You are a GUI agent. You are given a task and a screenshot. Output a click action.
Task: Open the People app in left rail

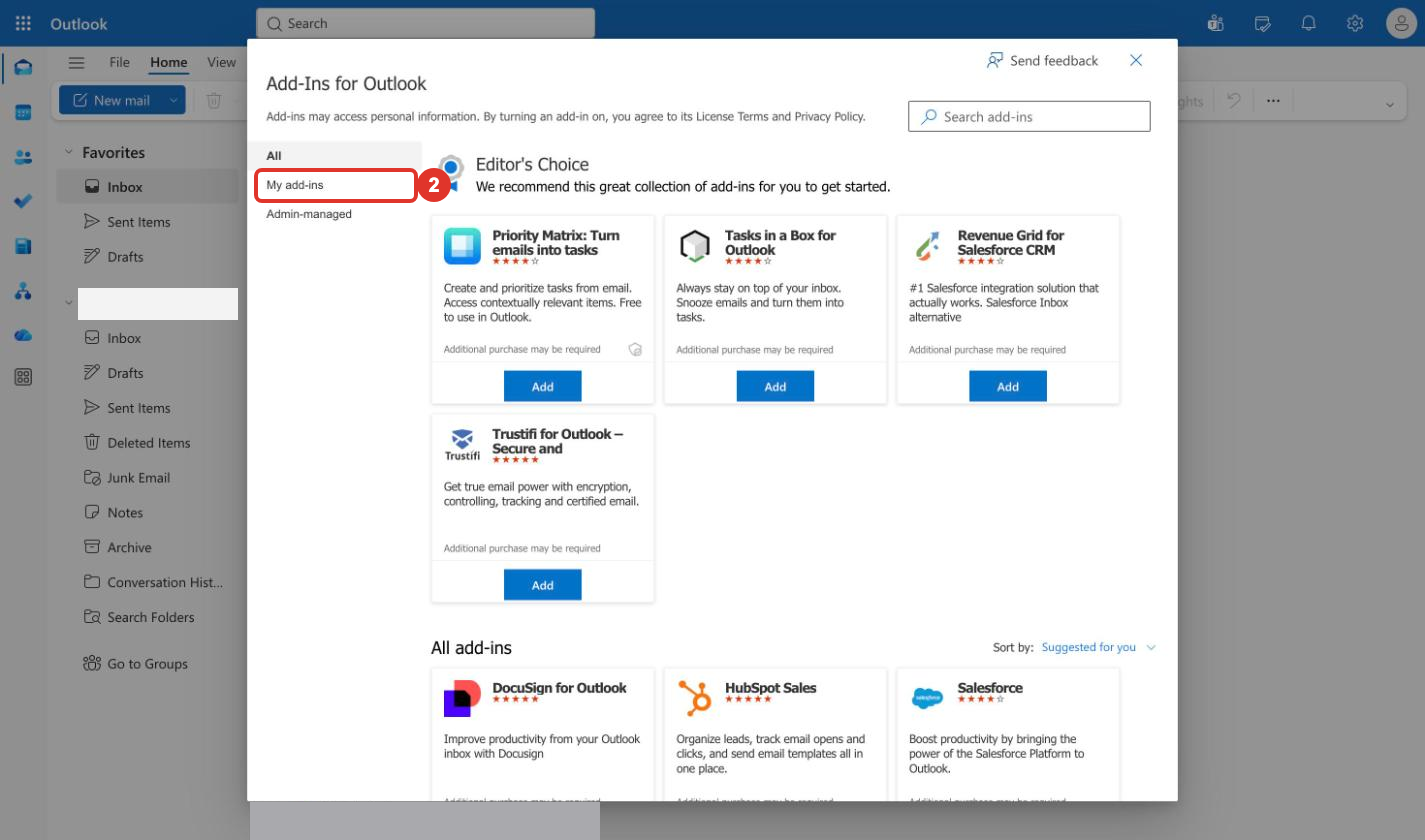click(23, 157)
